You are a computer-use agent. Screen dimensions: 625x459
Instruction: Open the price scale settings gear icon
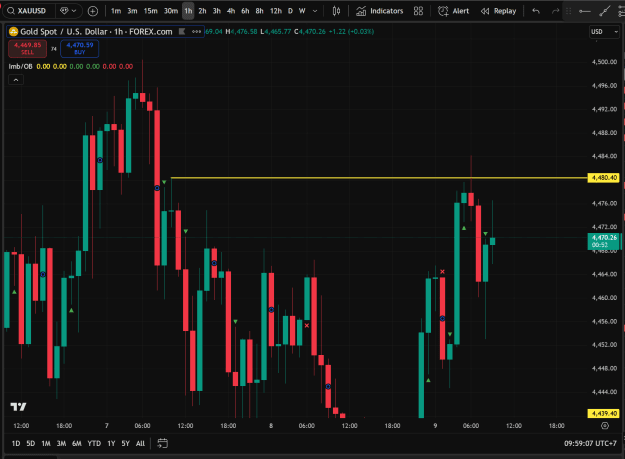click(605, 426)
